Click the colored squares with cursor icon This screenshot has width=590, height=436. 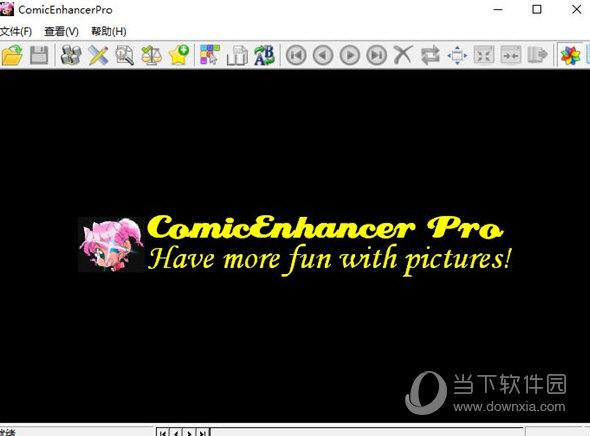tap(210, 55)
